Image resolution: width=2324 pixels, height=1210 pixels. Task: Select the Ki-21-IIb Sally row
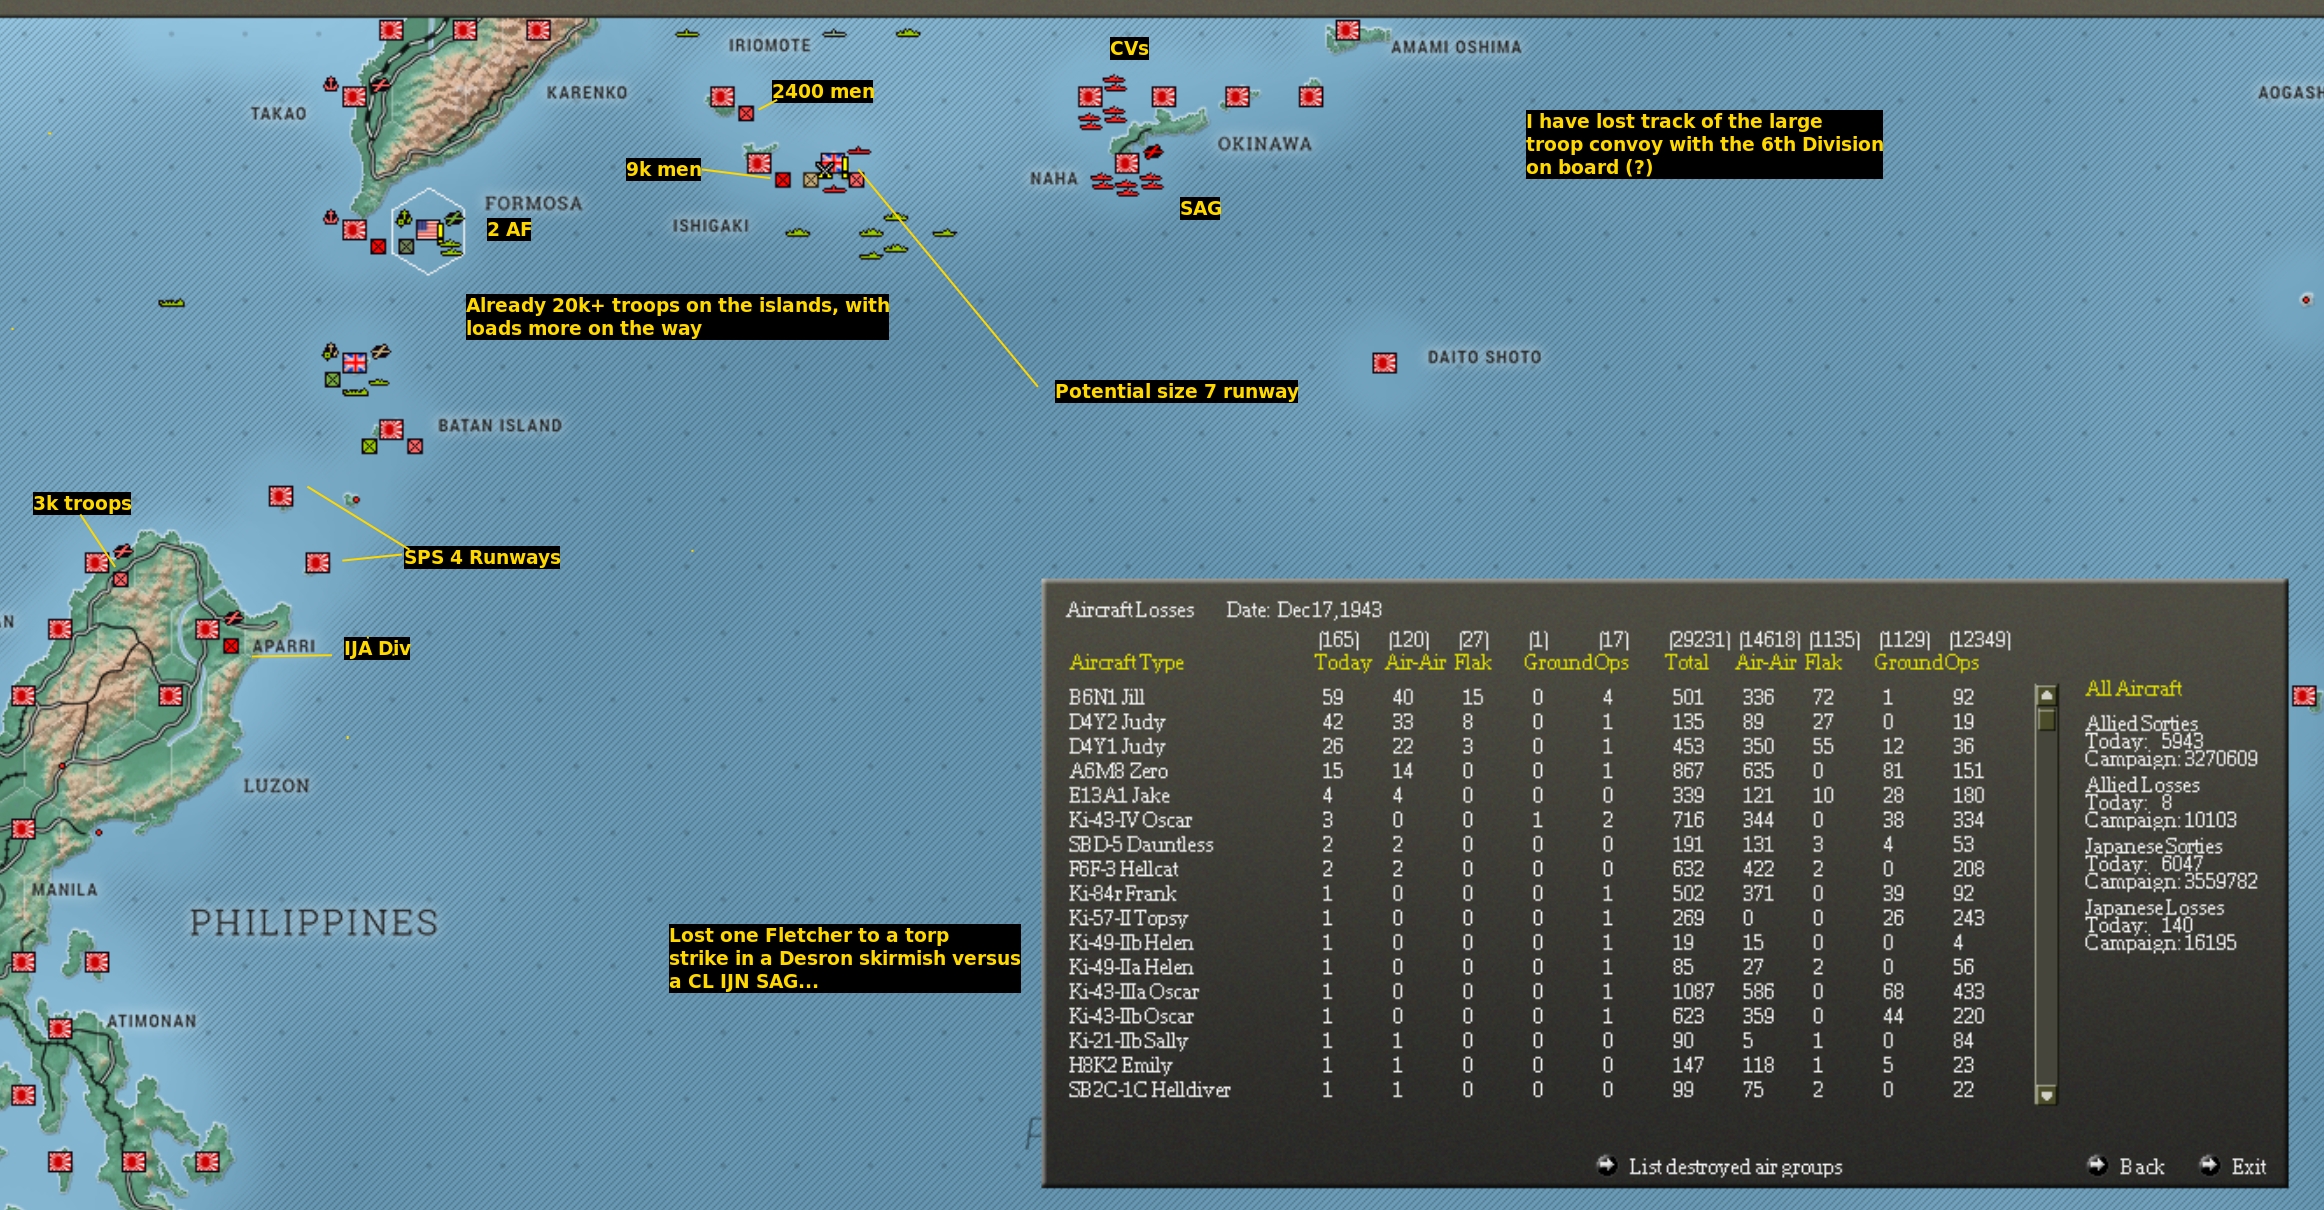coord(1527,1040)
